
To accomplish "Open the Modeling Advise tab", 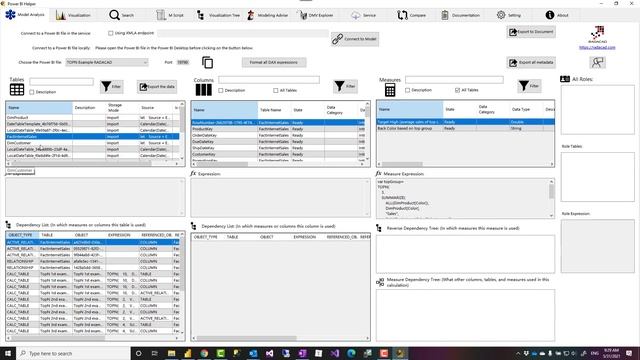I will (x=268, y=15).
